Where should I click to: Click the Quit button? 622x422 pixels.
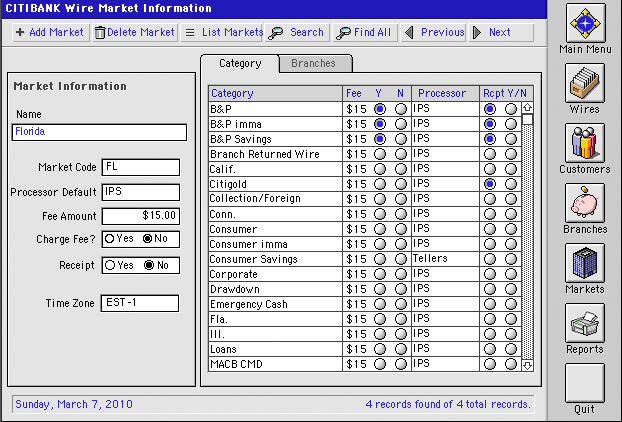click(x=585, y=383)
